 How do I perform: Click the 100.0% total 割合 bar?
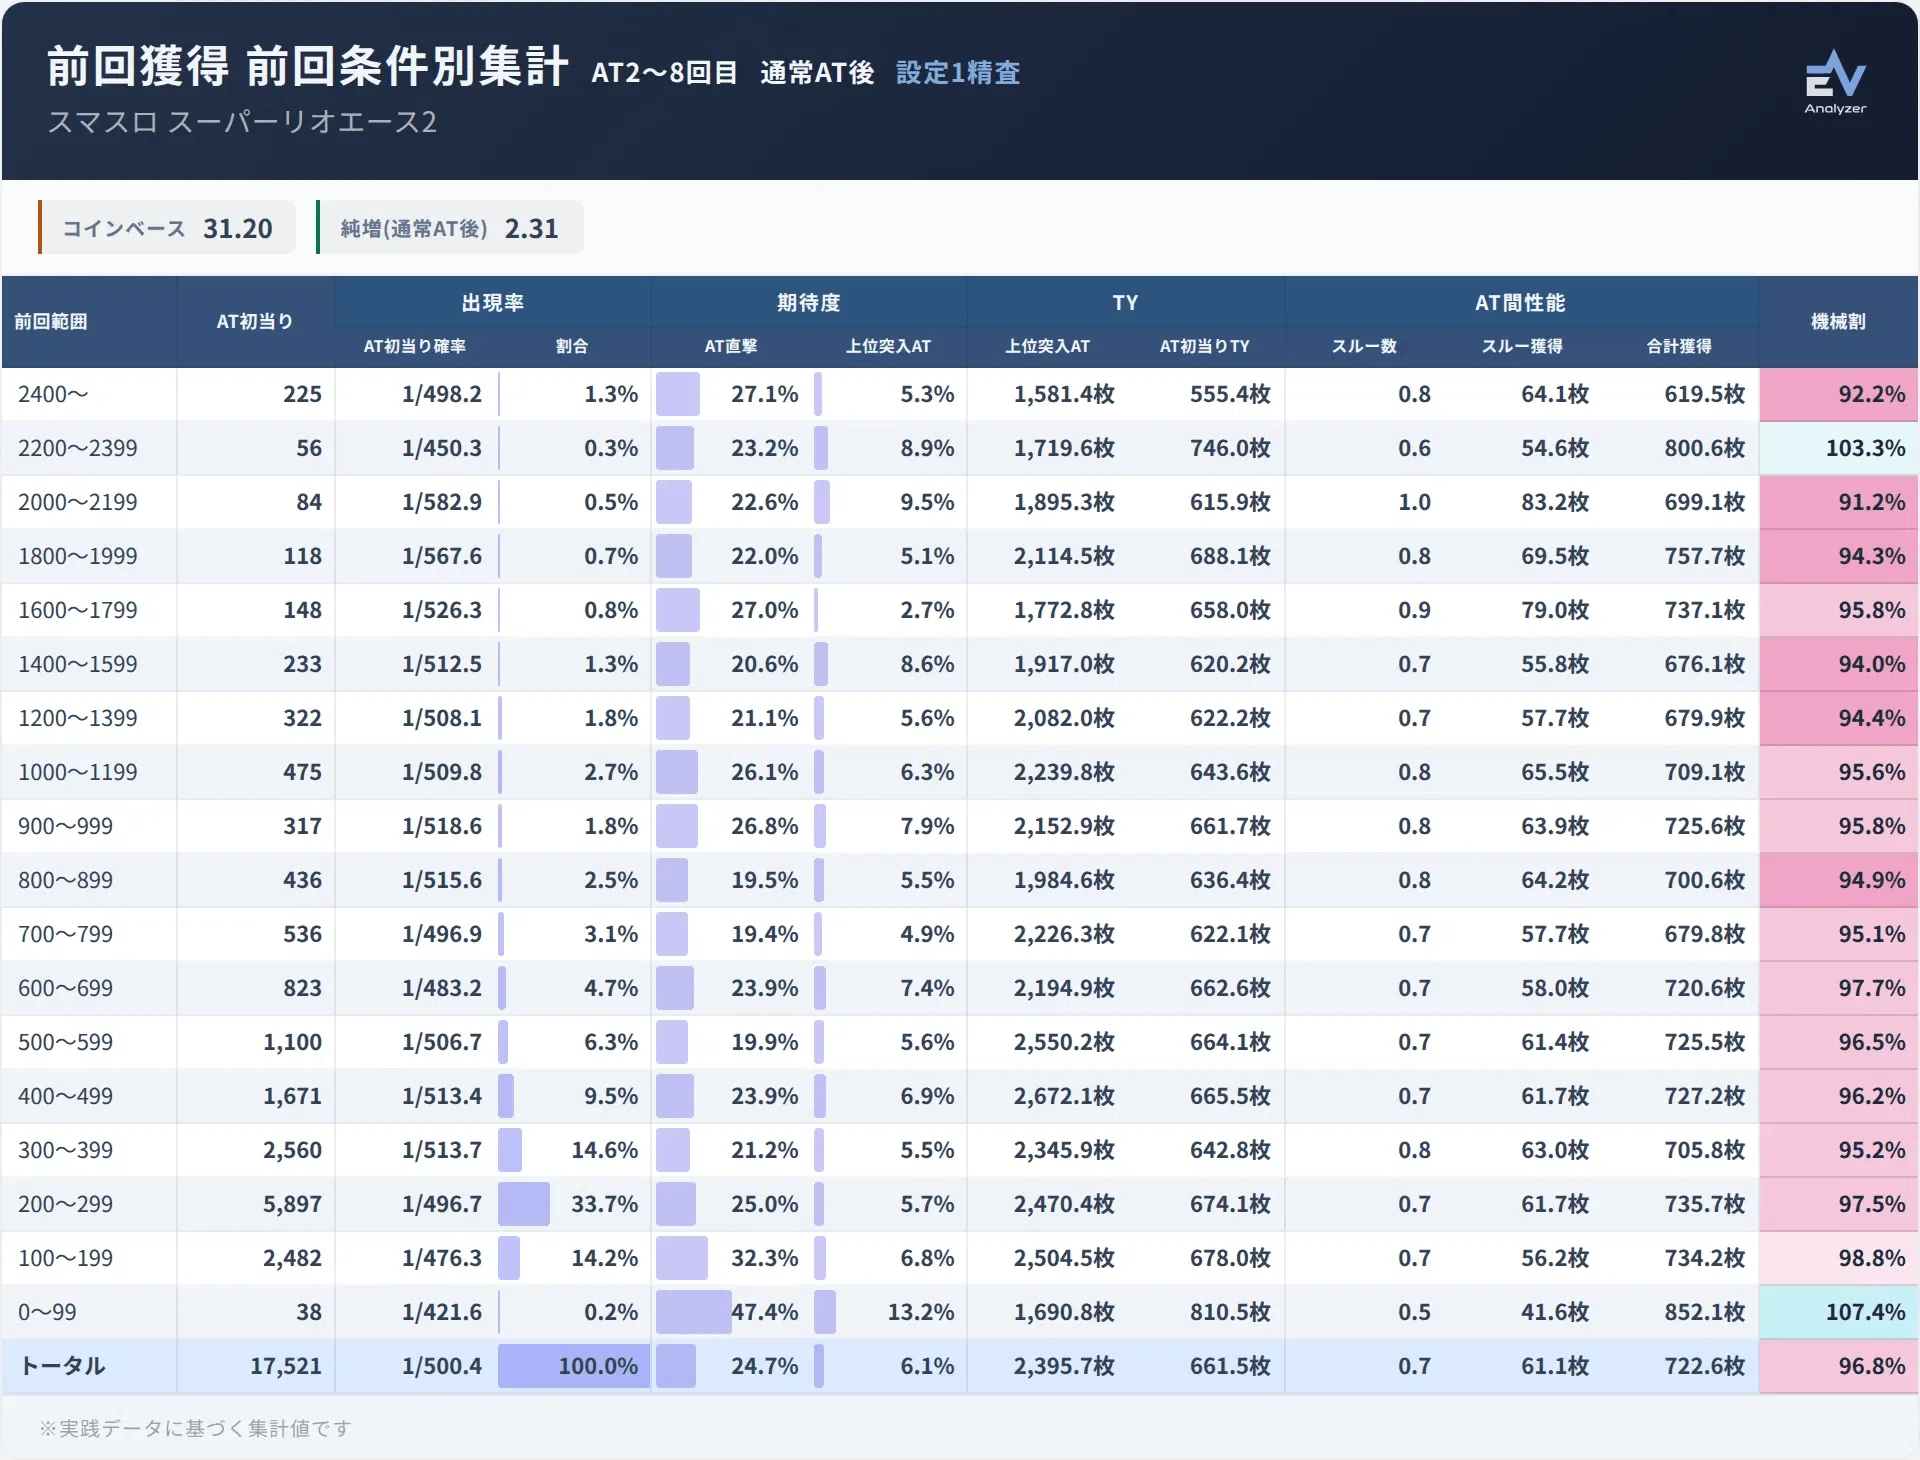(574, 1366)
